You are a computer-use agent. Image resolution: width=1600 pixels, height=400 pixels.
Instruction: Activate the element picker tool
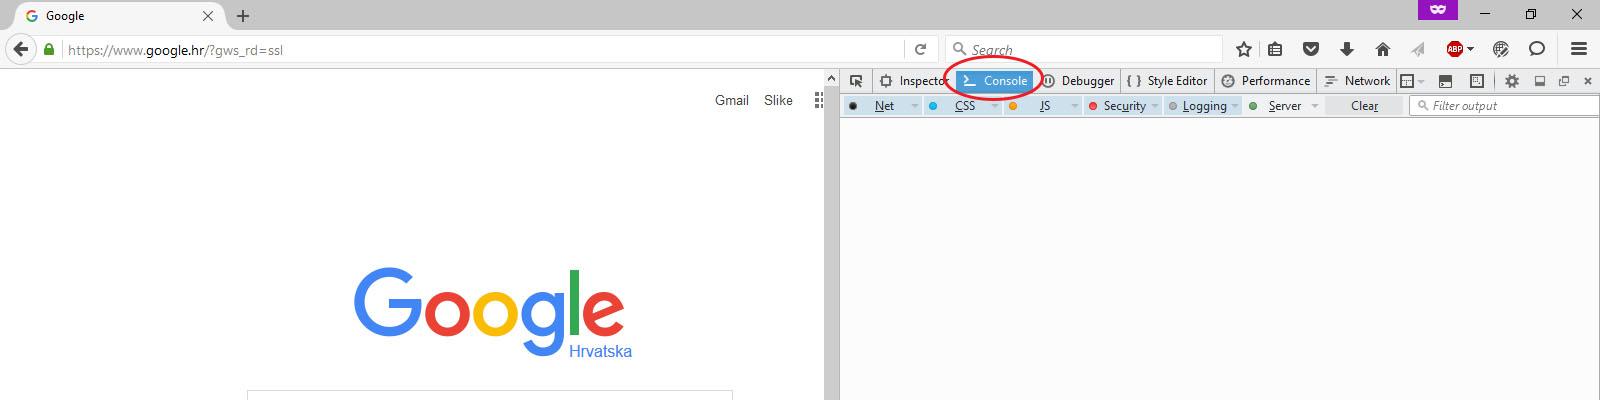tap(856, 81)
